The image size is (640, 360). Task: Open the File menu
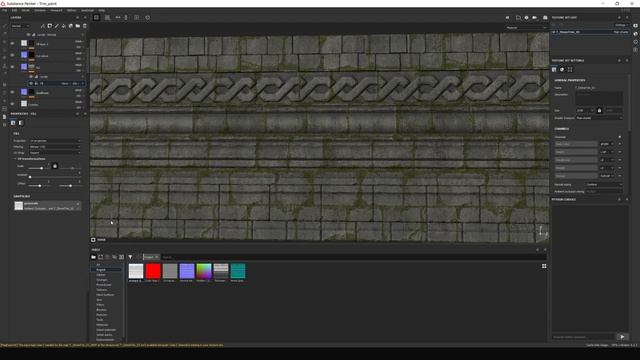tap(4, 10)
